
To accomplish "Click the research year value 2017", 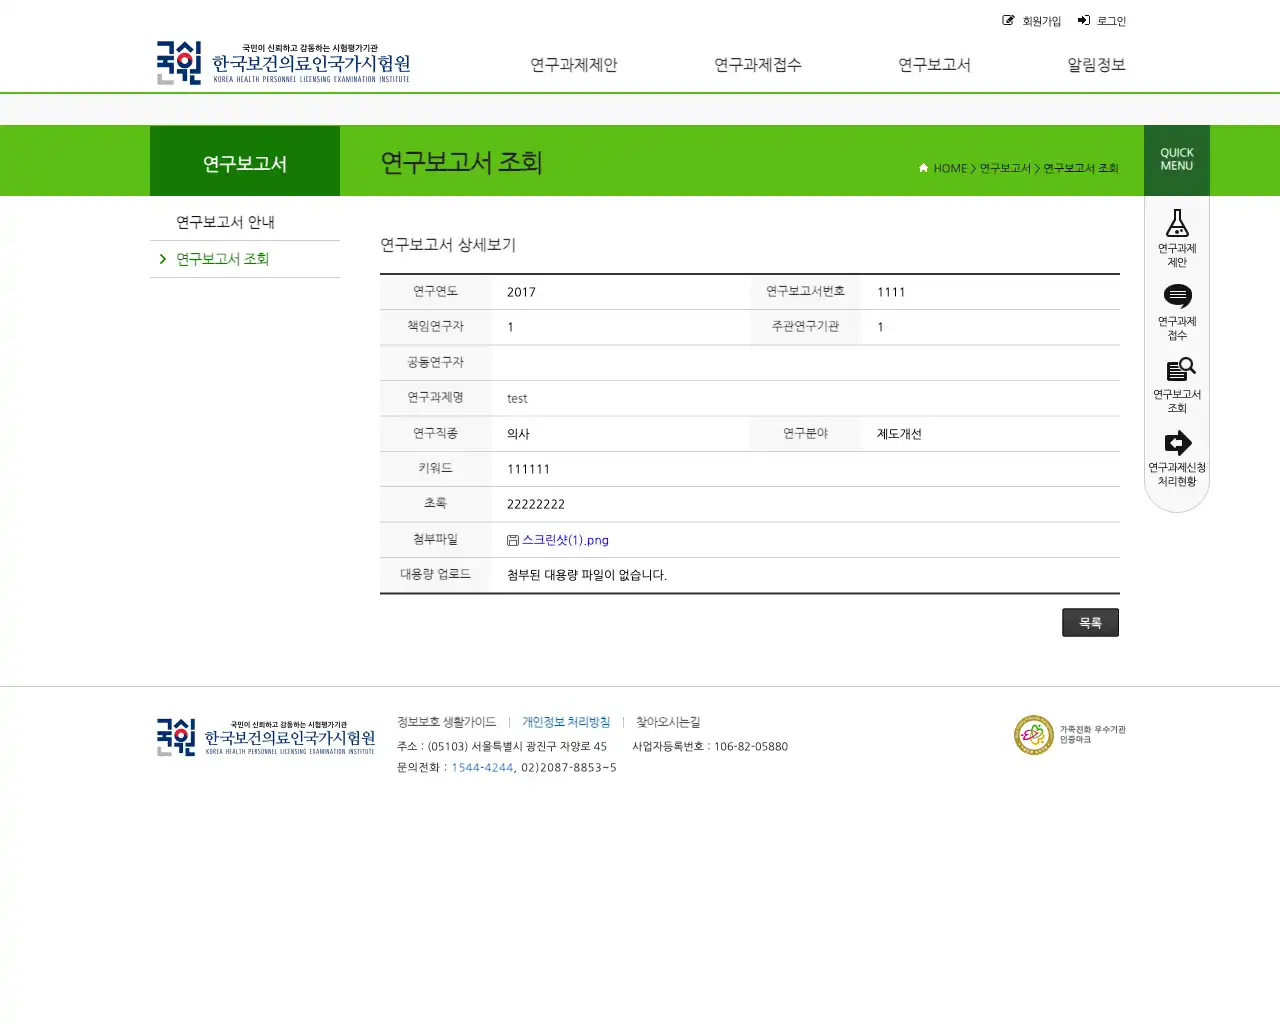I will click(x=521, y=293).
